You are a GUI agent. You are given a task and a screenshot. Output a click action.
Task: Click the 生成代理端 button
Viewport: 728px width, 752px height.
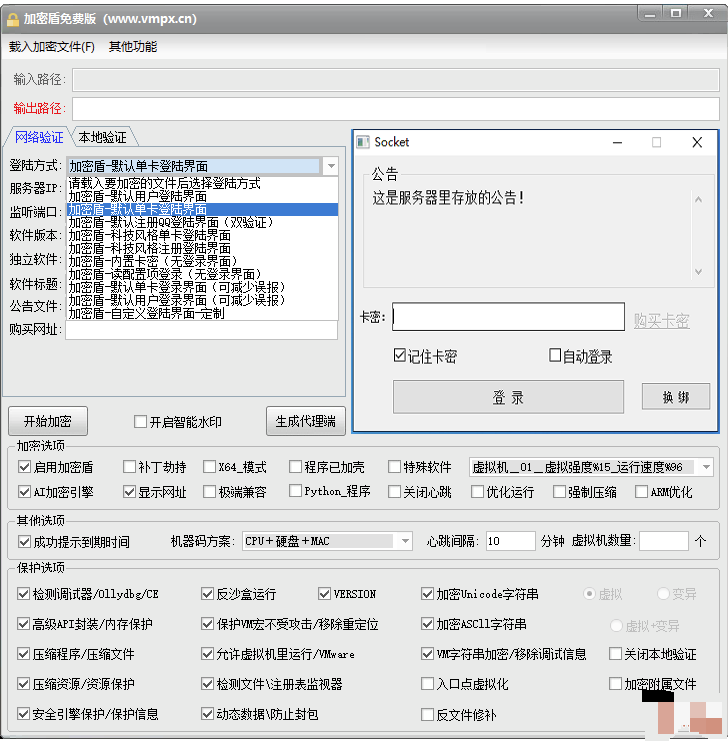(305, 421)
